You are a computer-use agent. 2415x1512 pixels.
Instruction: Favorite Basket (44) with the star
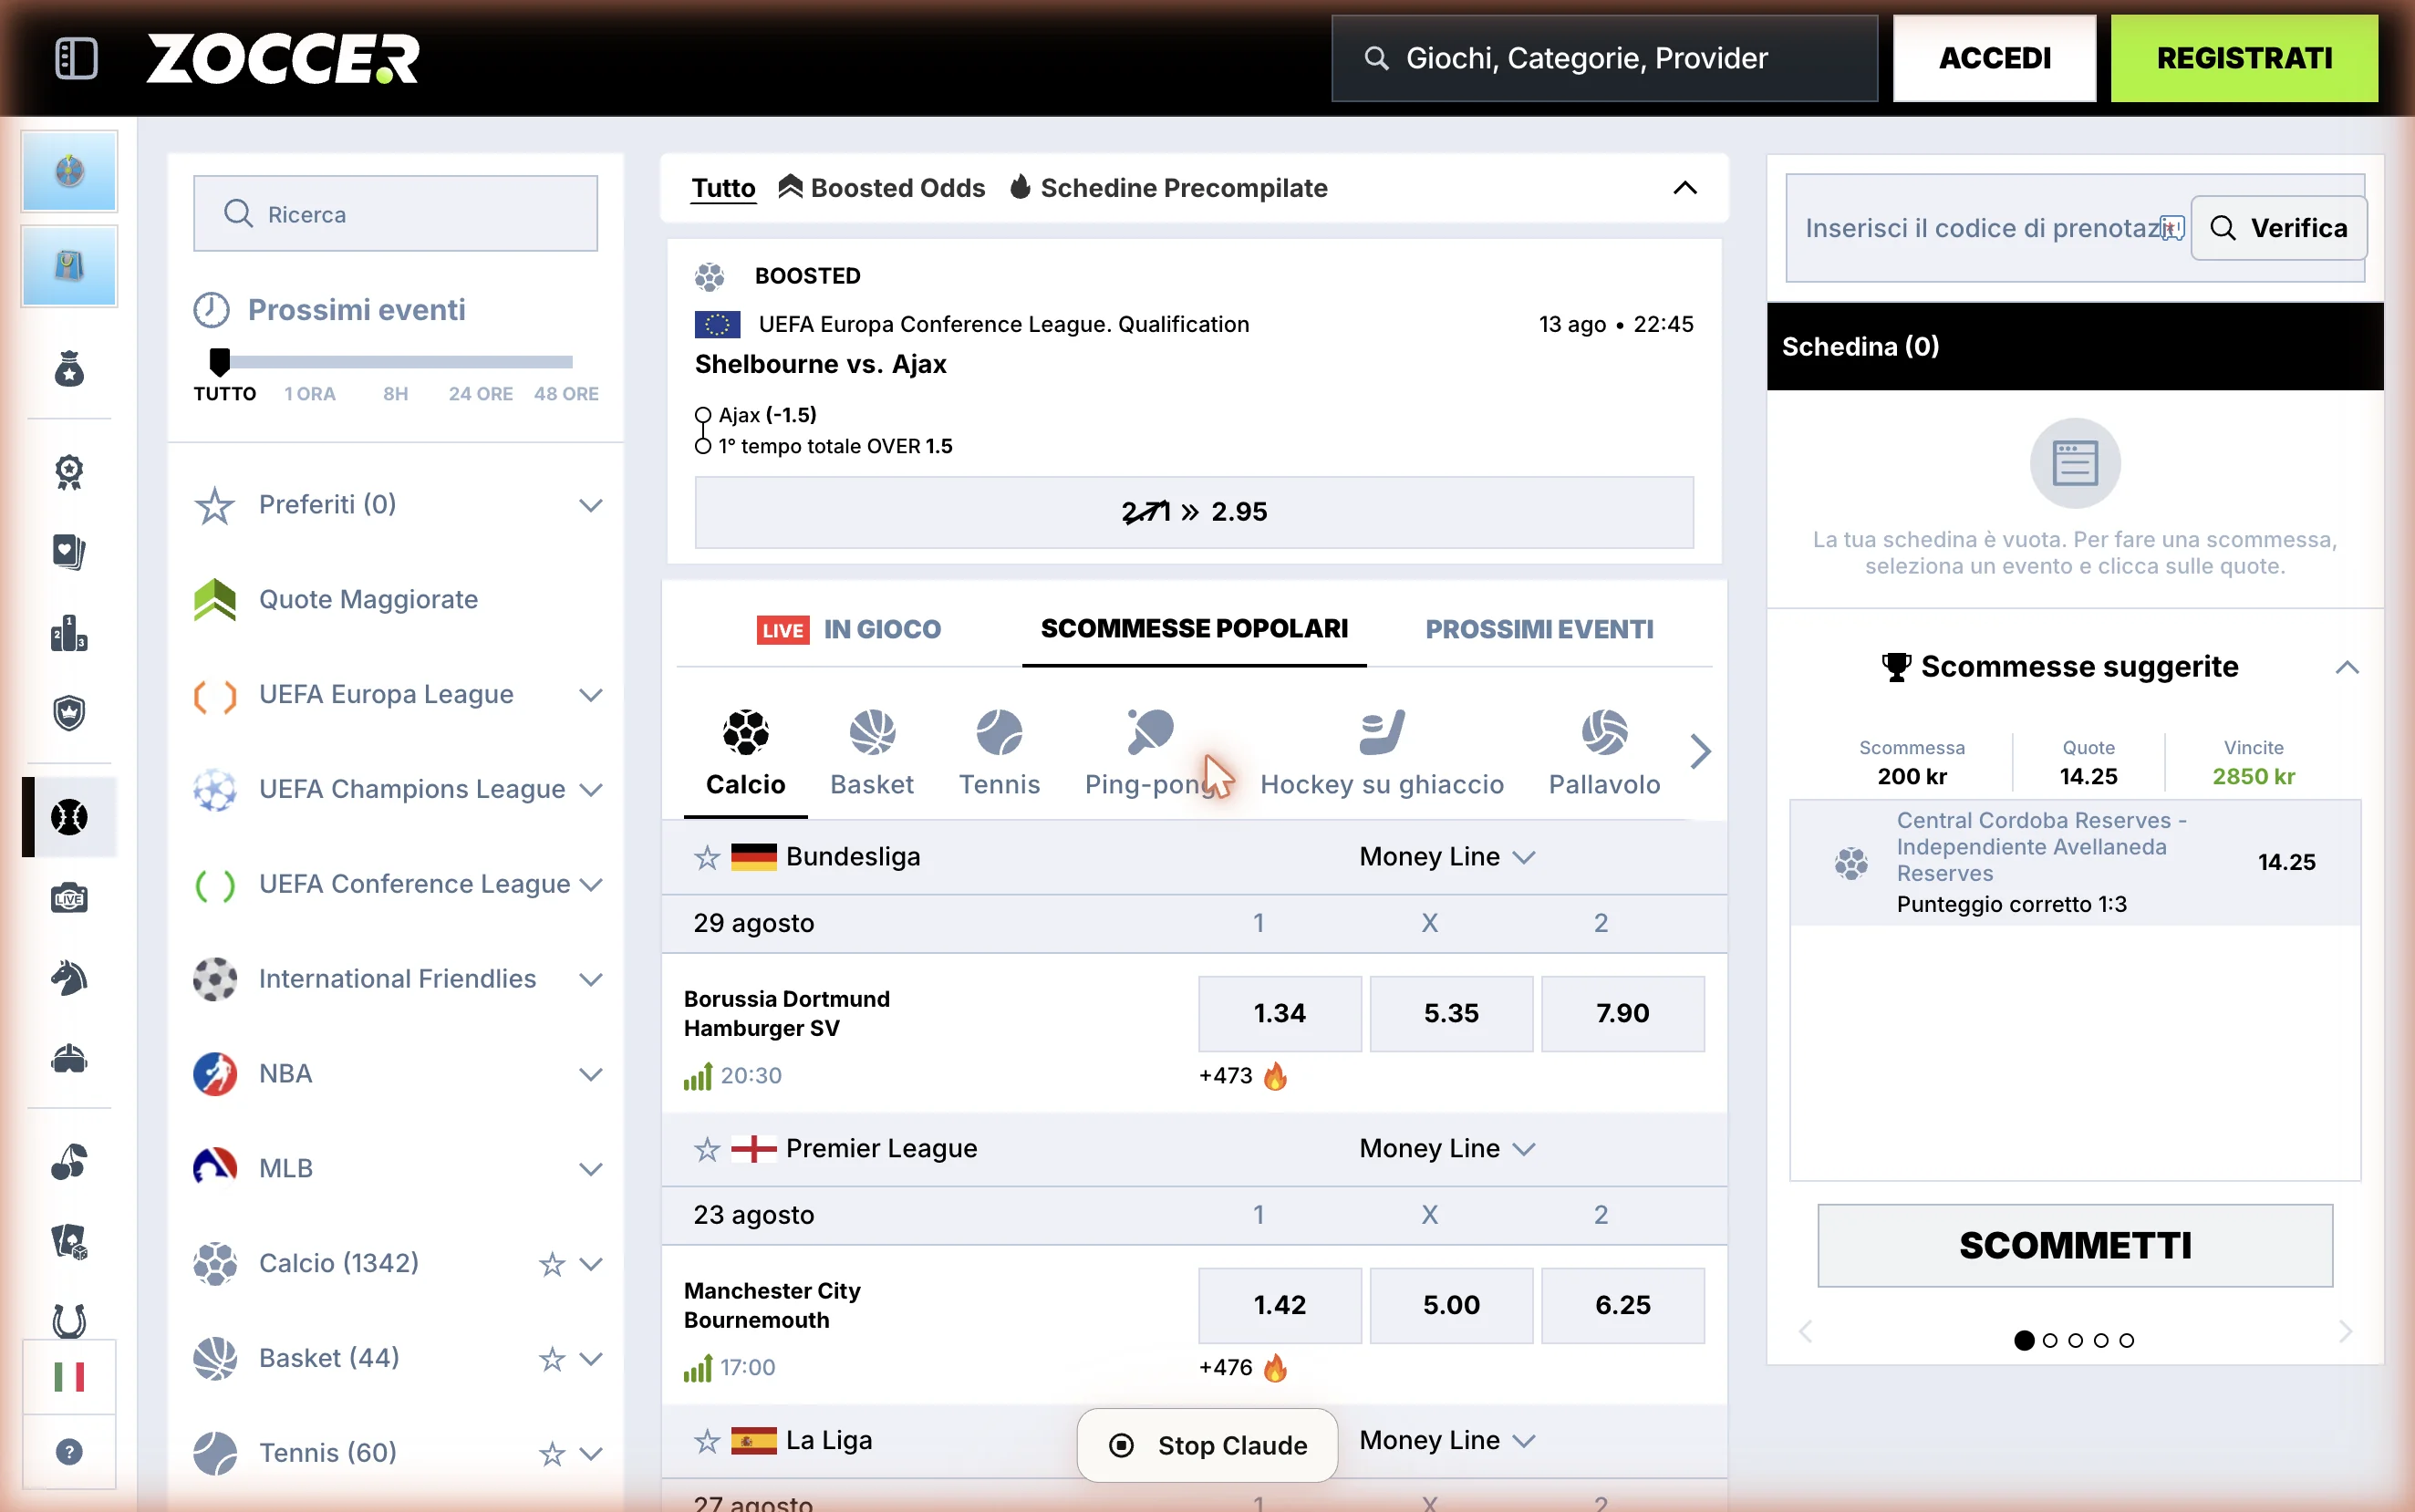[x=552, y=1359]
